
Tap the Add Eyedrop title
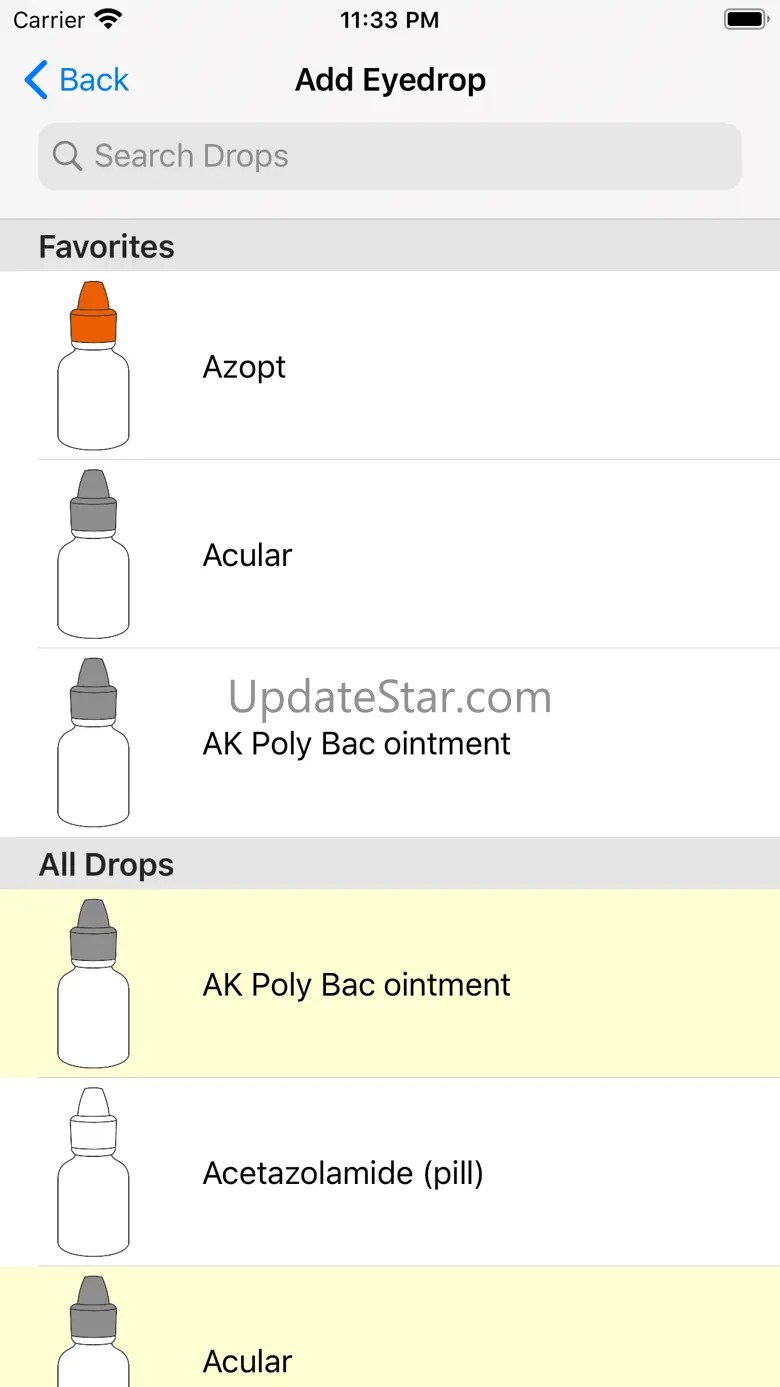[x=390, y=80]
